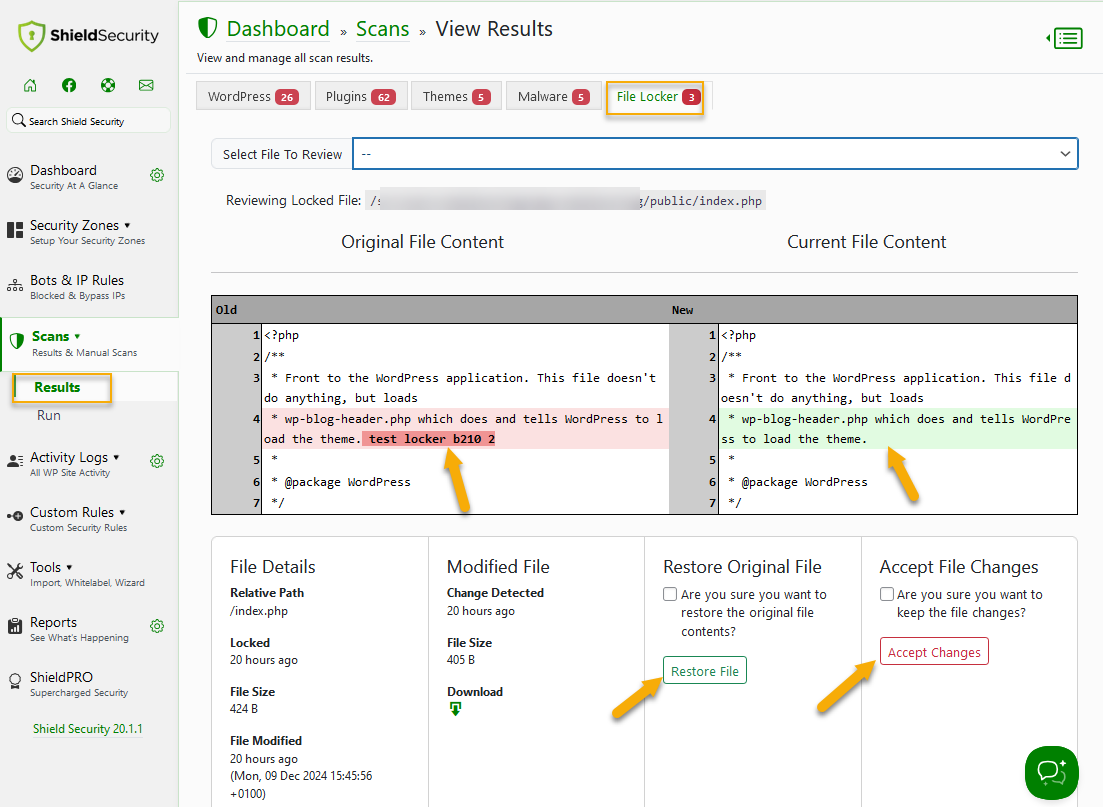This screenshot has width=1103, height=807.
Task: Tick the keep file changes confirmation checkbox
Action: [x=887, y=595]
